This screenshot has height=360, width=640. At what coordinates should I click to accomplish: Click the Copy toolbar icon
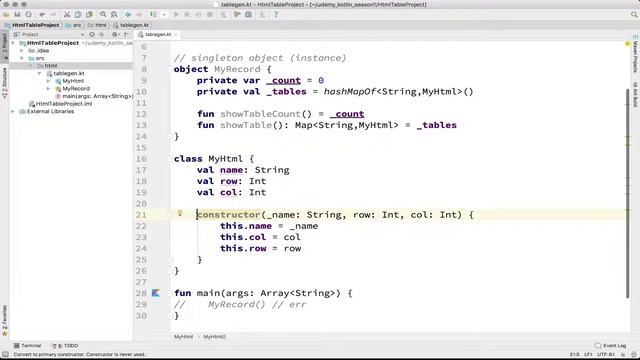click(78, 15)
